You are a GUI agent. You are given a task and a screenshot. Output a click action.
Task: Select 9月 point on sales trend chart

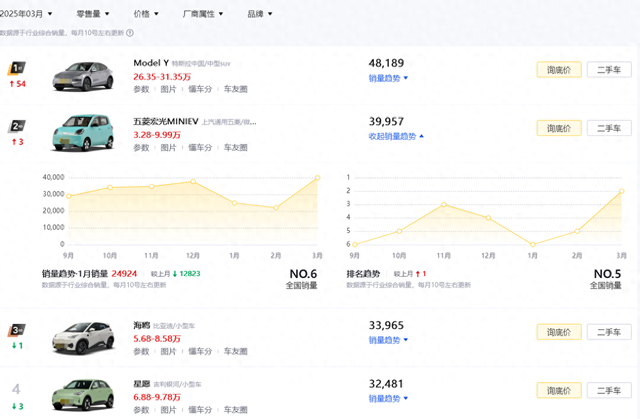pyautogui.click(x=69, y=196)
